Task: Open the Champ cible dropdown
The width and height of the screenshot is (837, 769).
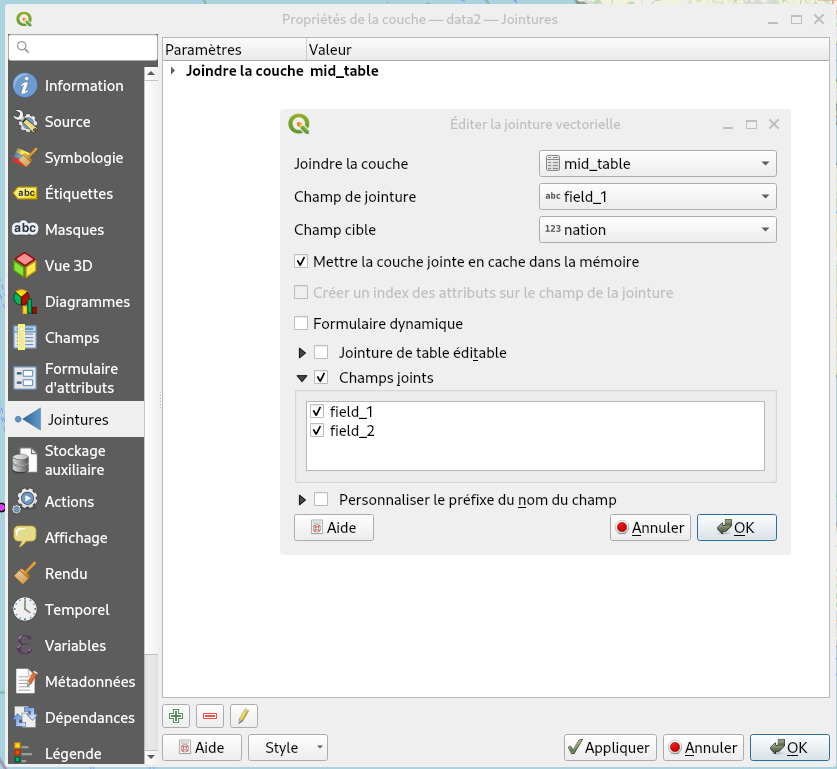Action: pyautogui.click(x=658, y=229)
